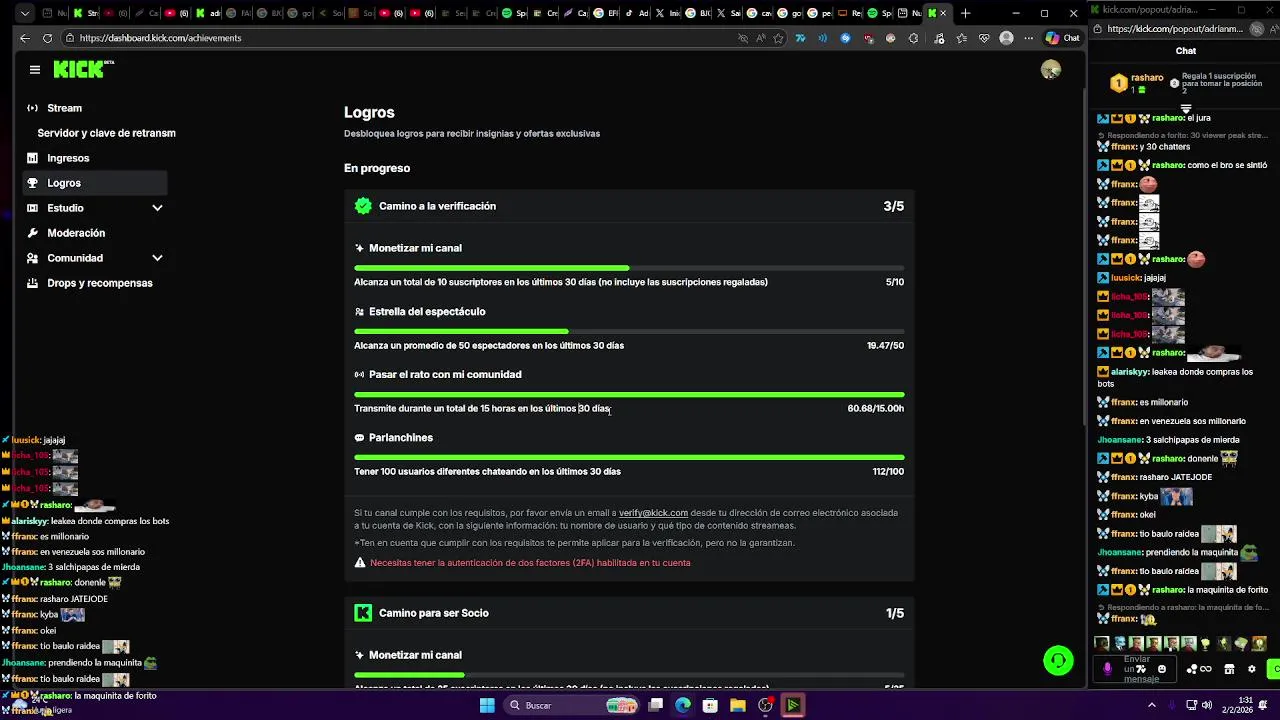The height and width of the screenshot is (720, 1280).
Task: Click the infinity icon in chat popout
Action: pyautogui.click(x=1206, y=669)
